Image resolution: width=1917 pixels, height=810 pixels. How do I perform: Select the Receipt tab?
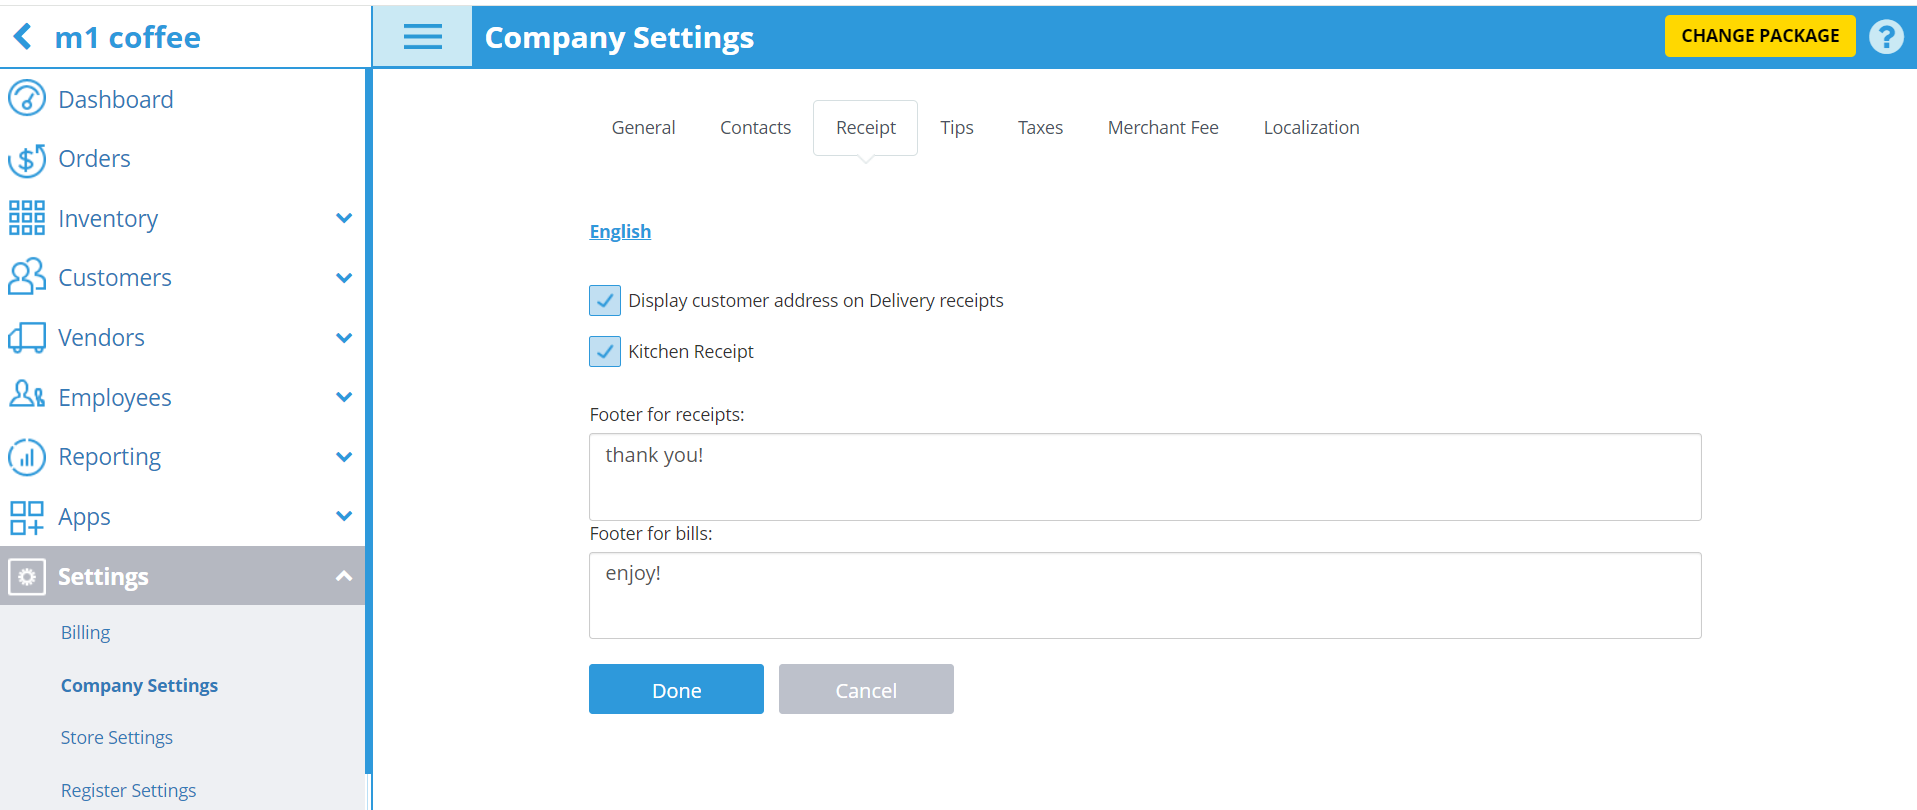click(866, 127)
